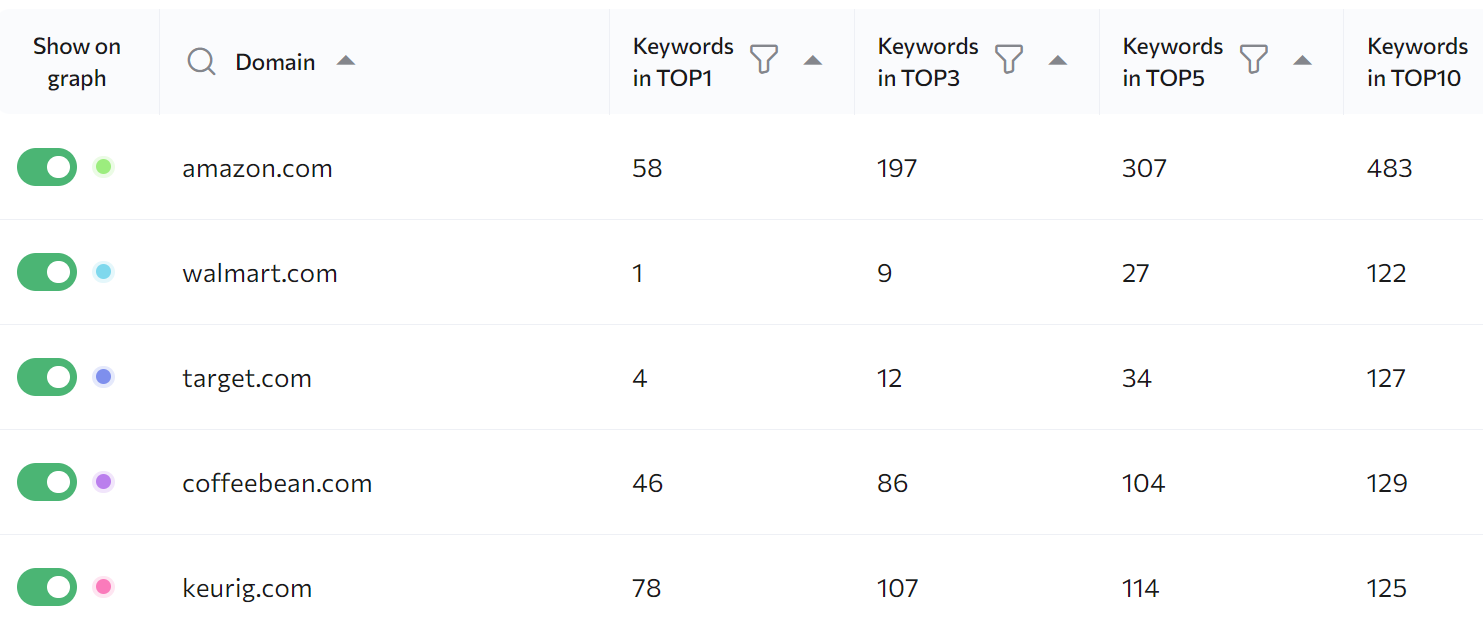Open the keurig.com domain link
Viewport: 1483px width, 637px height.
[246, 587]
